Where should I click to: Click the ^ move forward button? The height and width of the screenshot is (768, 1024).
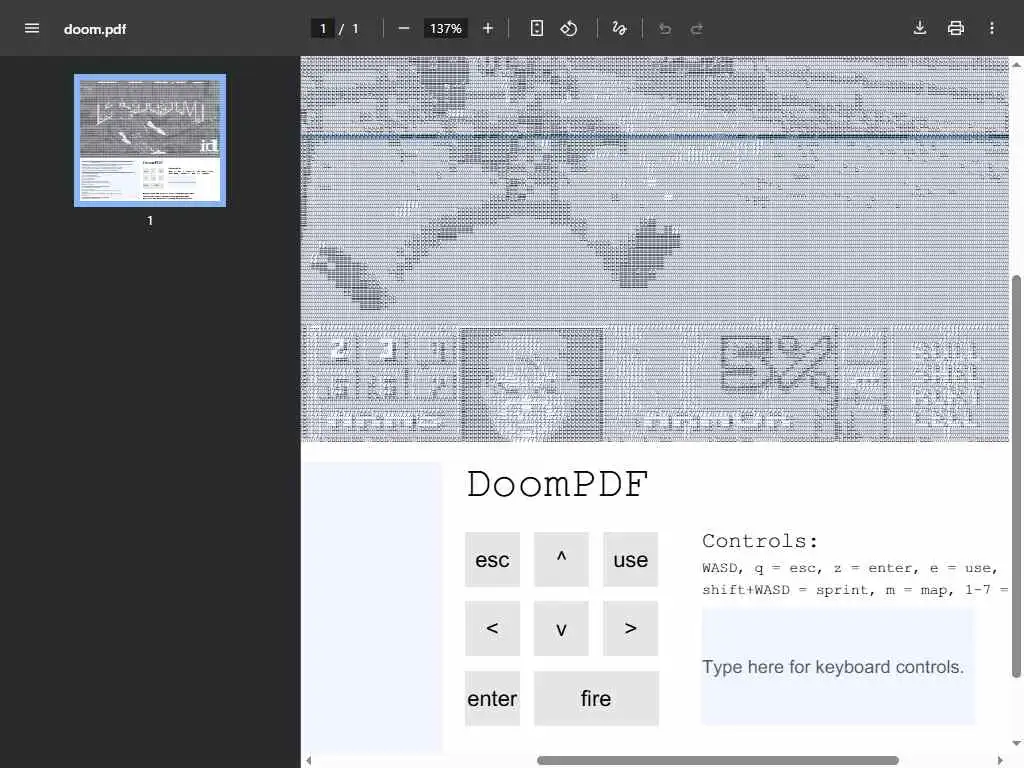pyautogui.click(x=561, y=559)
